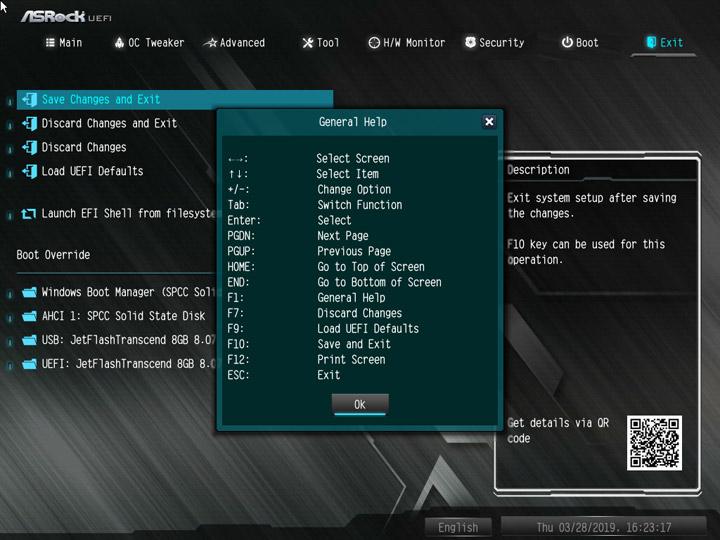Screen dimensions: 720x540
Task: Click the Boot power icon
Action: (x=567, y=42)
